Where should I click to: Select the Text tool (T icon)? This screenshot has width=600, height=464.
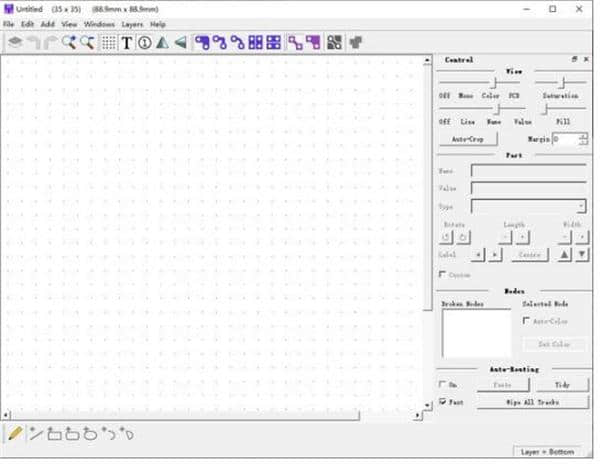(x=127, y=43)
